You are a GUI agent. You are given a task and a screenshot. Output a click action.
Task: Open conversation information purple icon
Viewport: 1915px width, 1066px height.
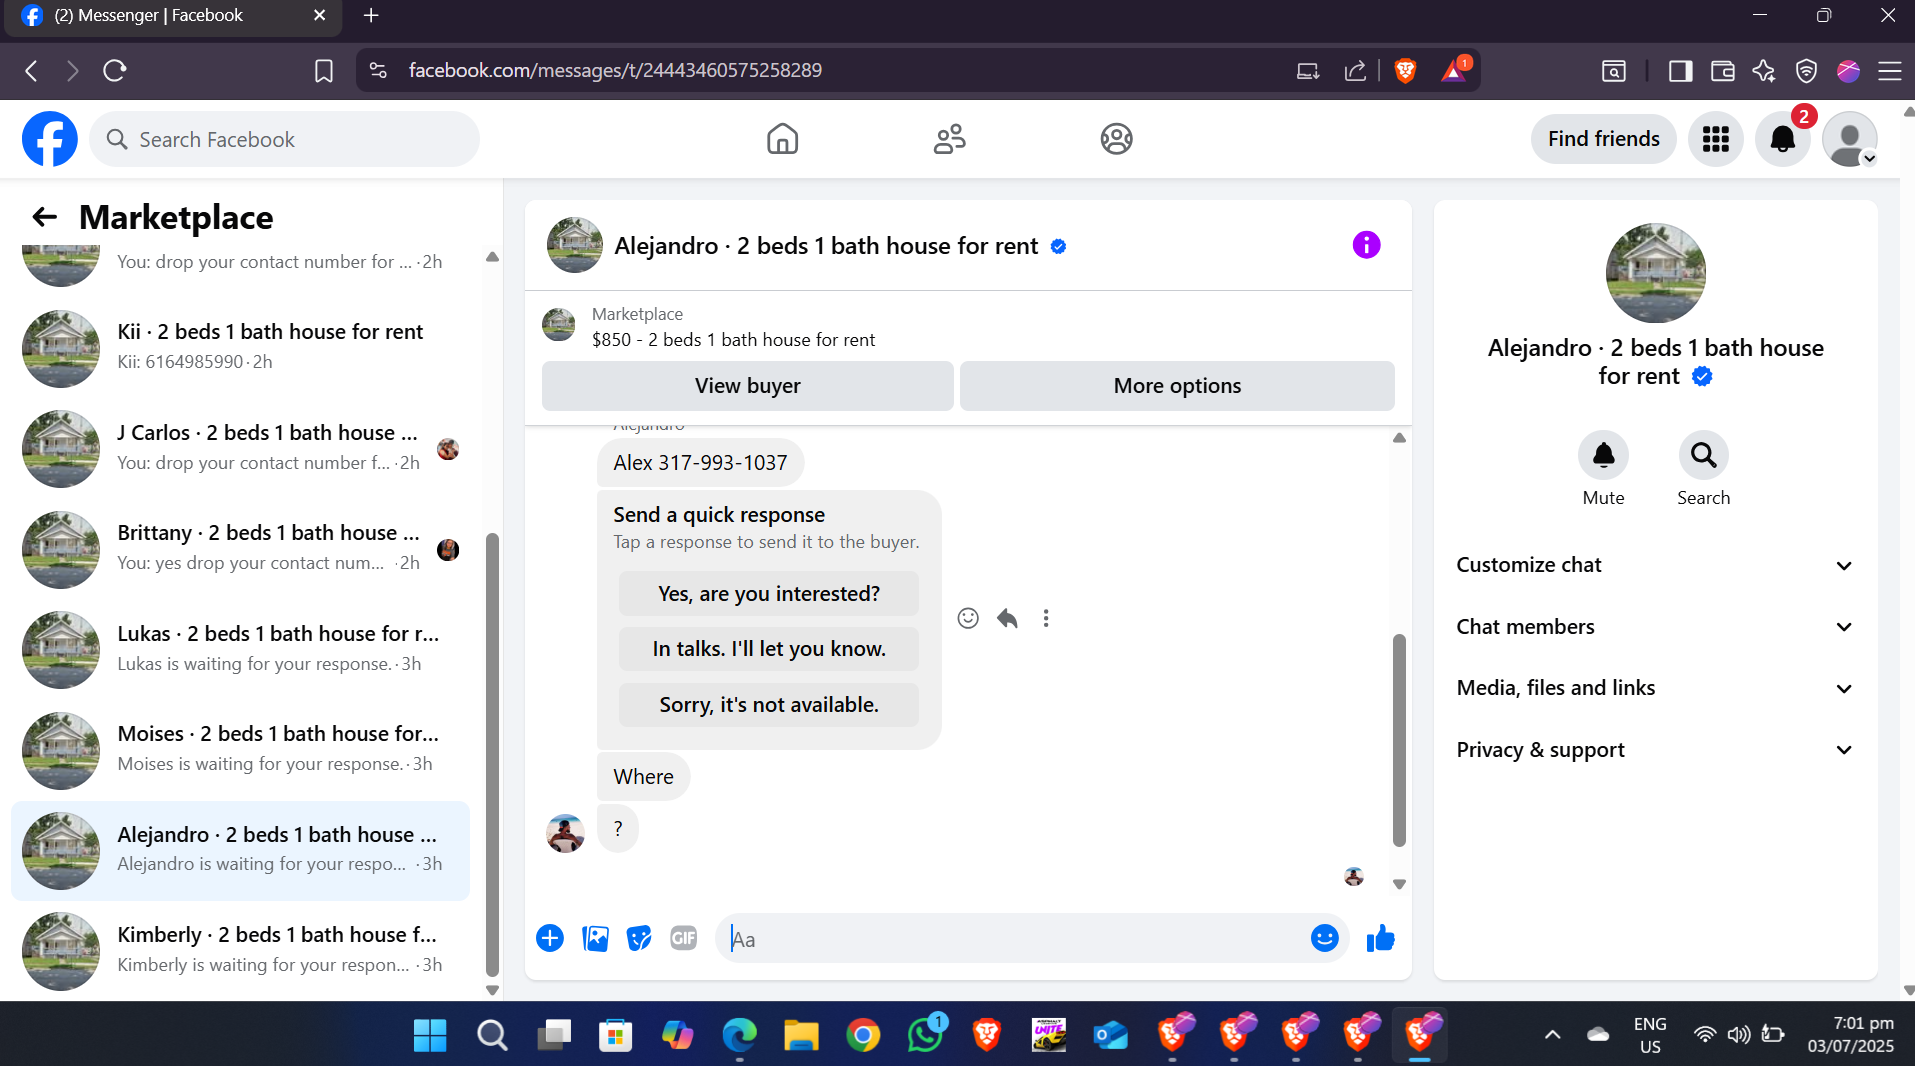(x=1366, y=245)
